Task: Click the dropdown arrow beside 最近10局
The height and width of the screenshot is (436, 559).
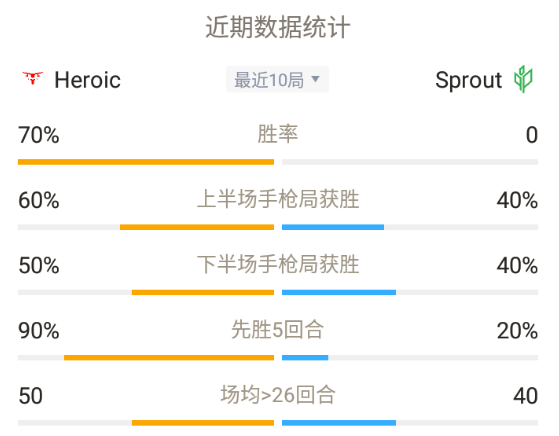Action: [x=315, y=78]
